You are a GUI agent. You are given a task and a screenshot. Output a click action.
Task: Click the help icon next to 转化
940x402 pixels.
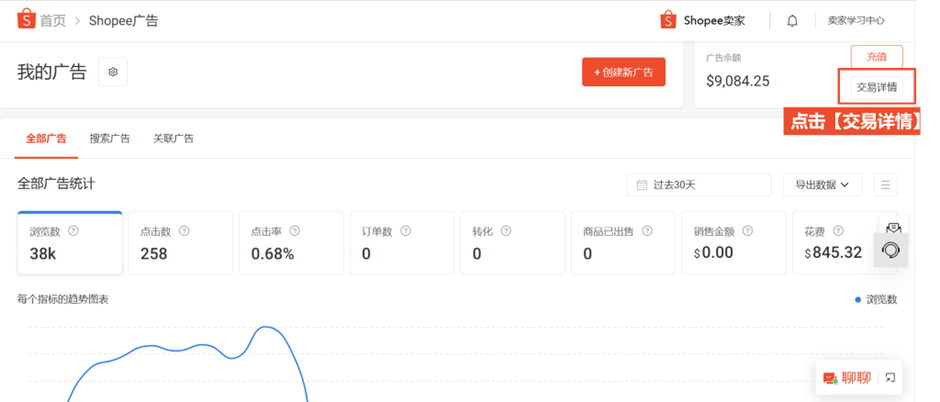[x=506, y=231]
